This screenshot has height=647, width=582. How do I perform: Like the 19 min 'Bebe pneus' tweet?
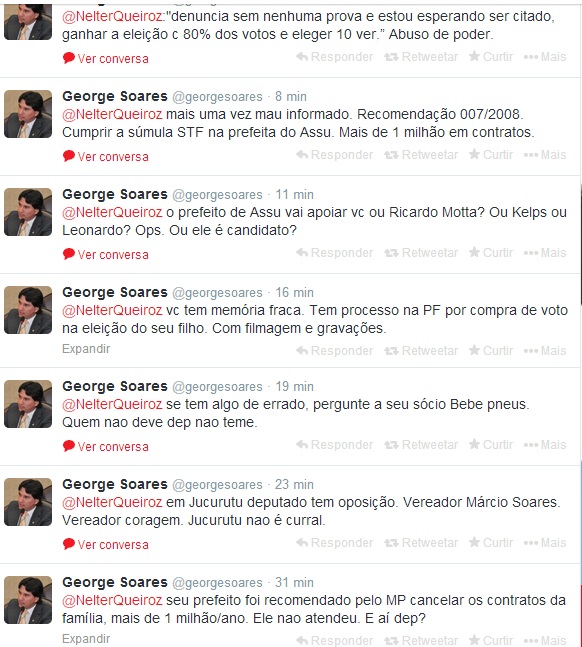pyautogui.click(x=491, y=444)
